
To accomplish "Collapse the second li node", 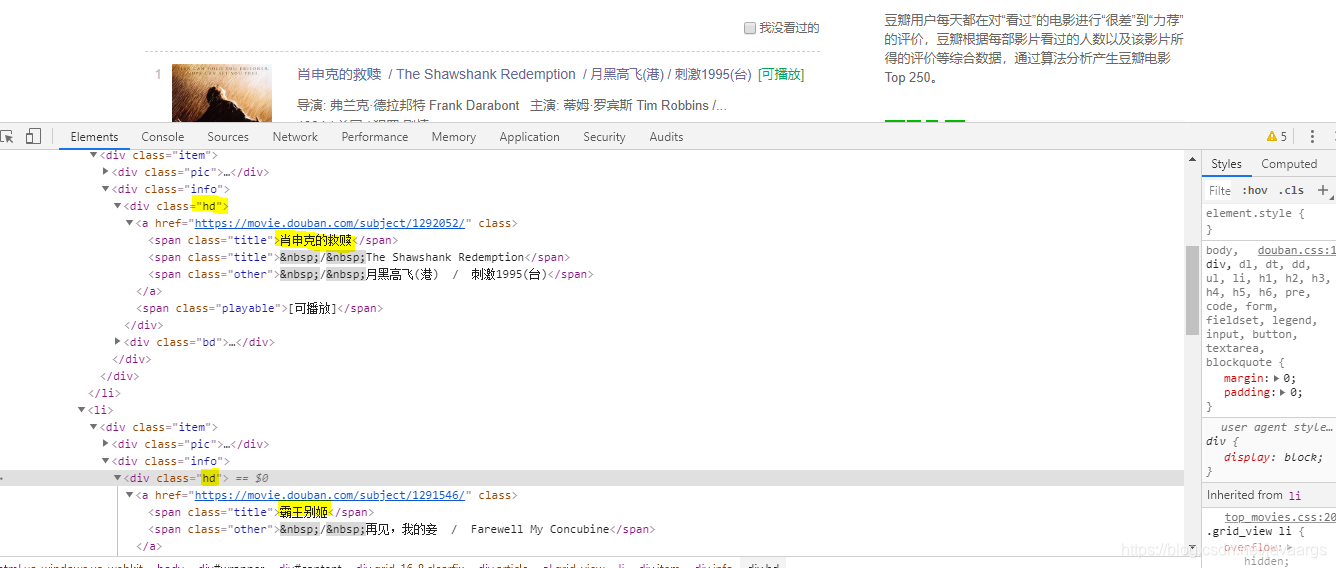I will click(x=82, y=410).
